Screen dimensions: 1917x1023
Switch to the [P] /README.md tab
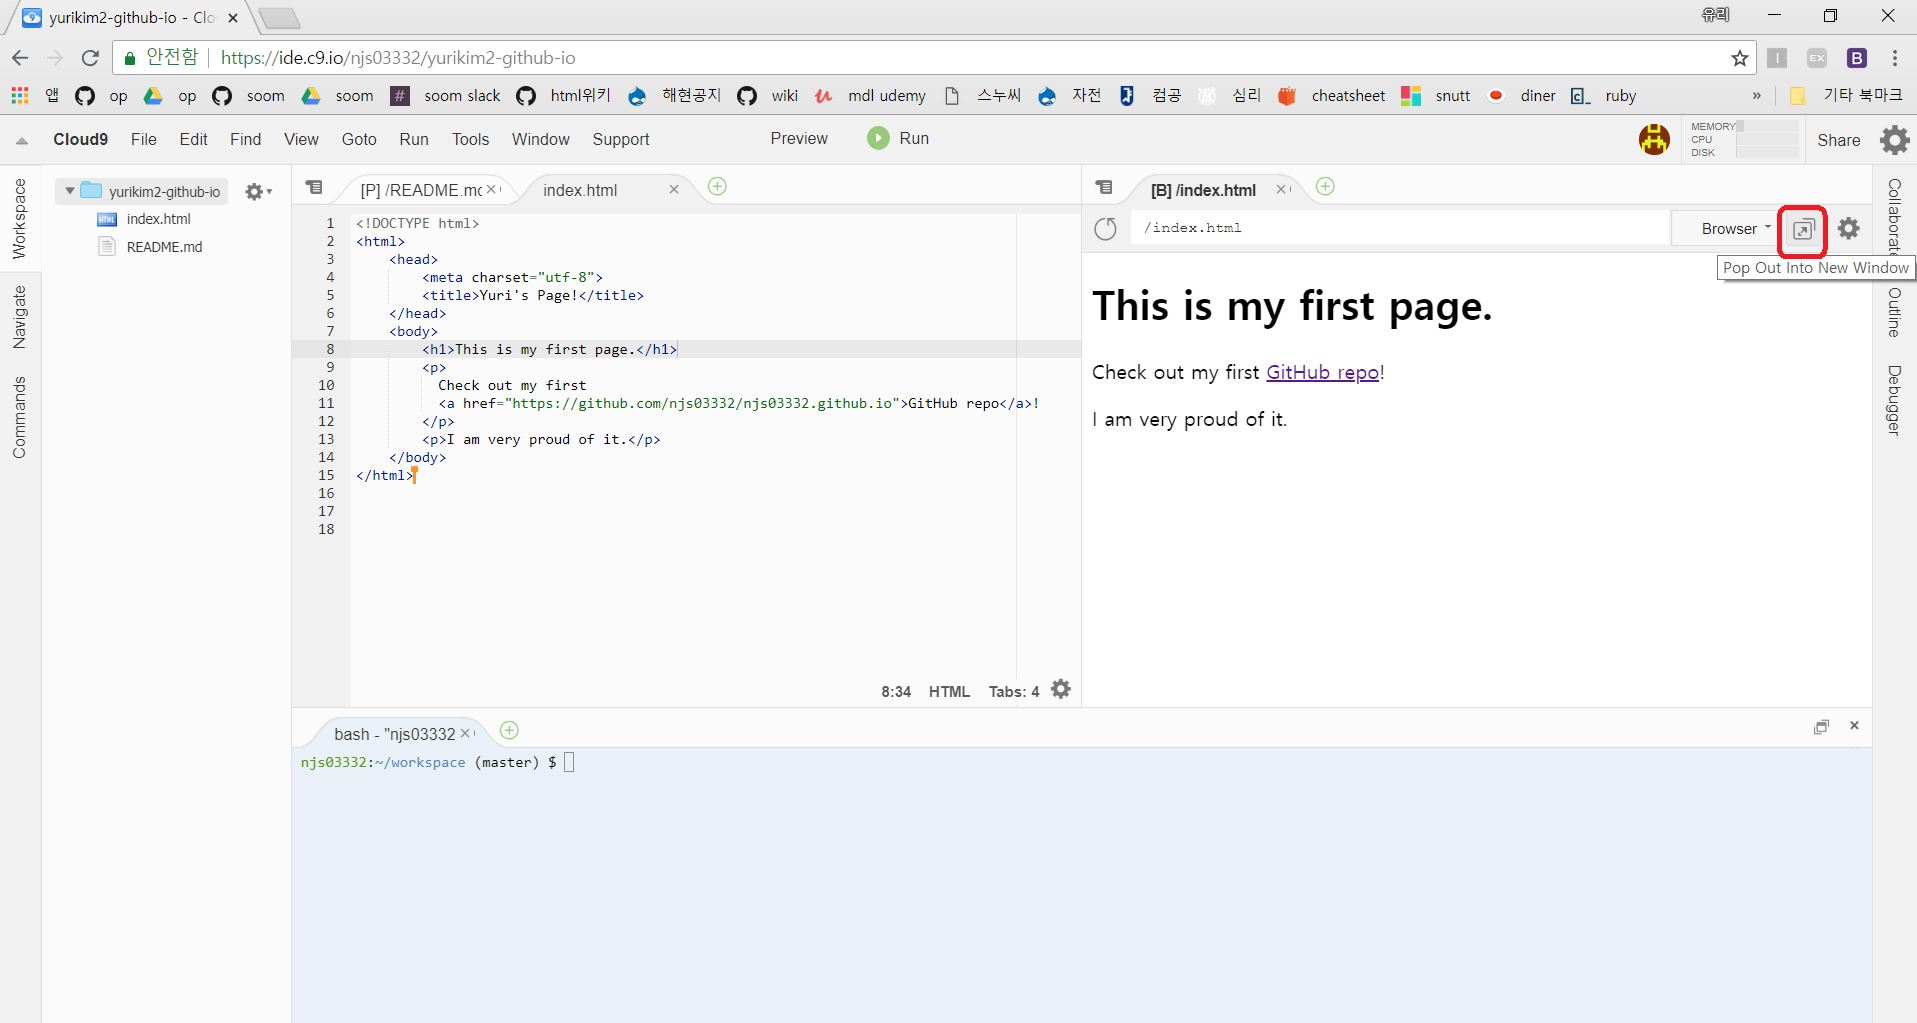[421, 190]
